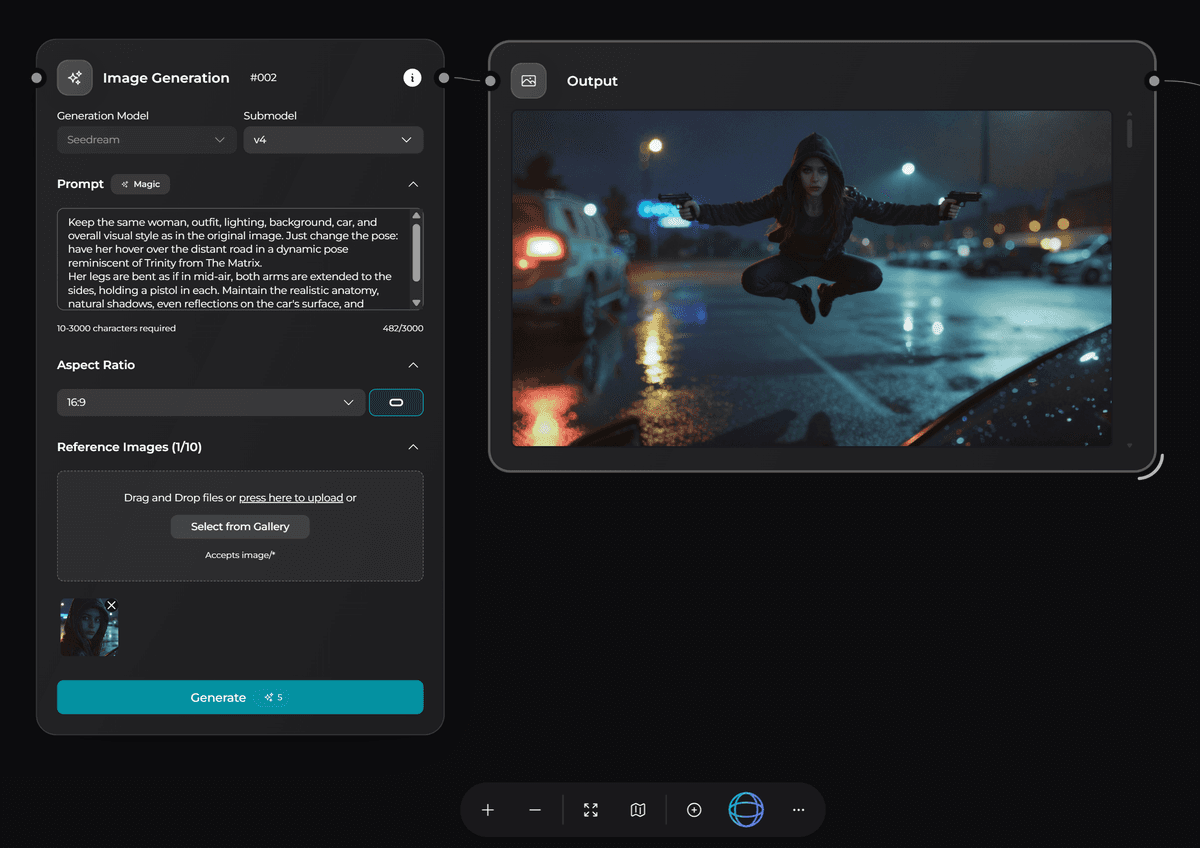Click the Select from Gallery button
Viewport: 1200px width, 848px height.
coord(240,527)
